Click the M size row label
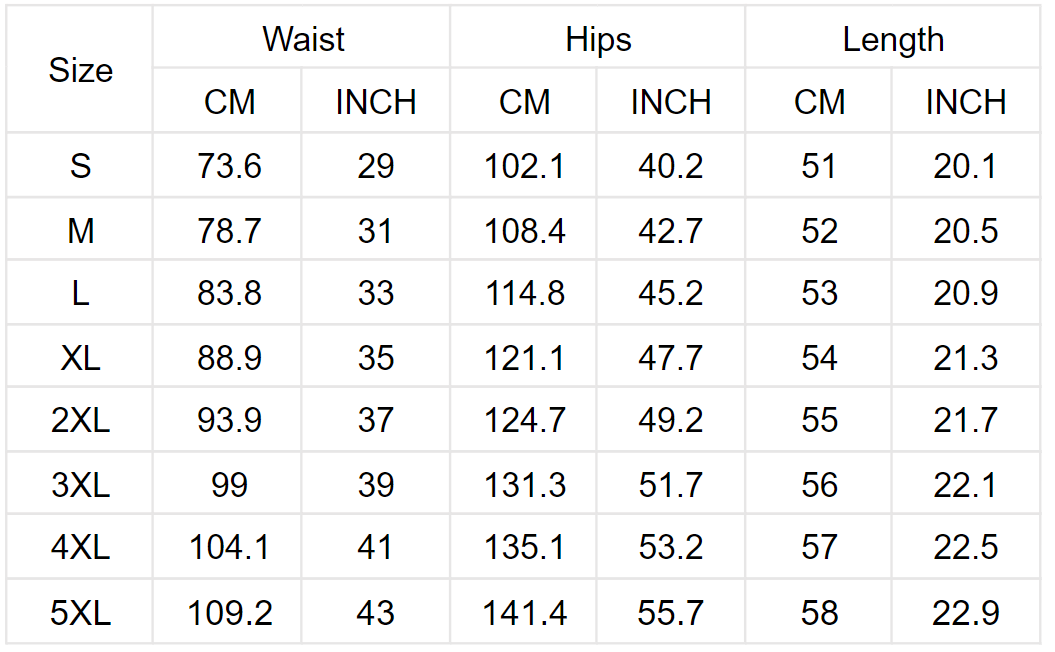 point(80,230)
